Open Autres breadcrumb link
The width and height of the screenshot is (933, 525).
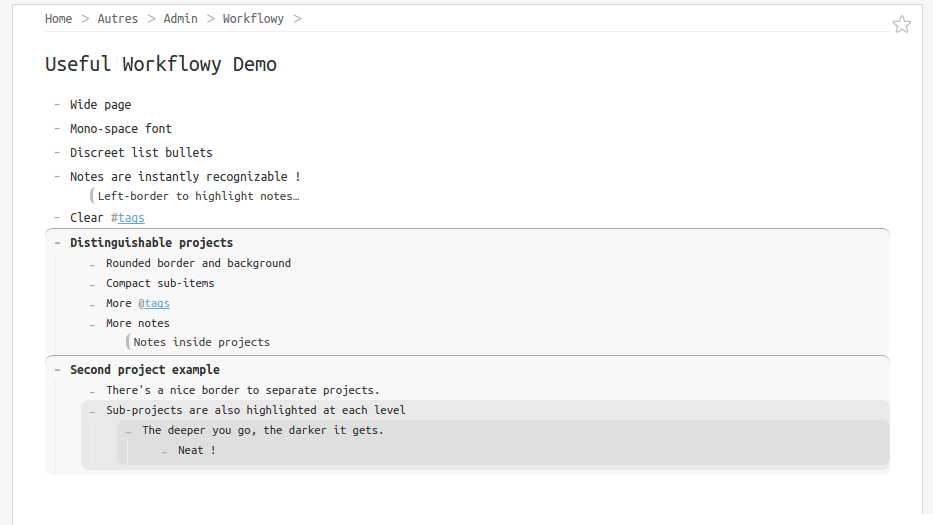pos(118,19)
